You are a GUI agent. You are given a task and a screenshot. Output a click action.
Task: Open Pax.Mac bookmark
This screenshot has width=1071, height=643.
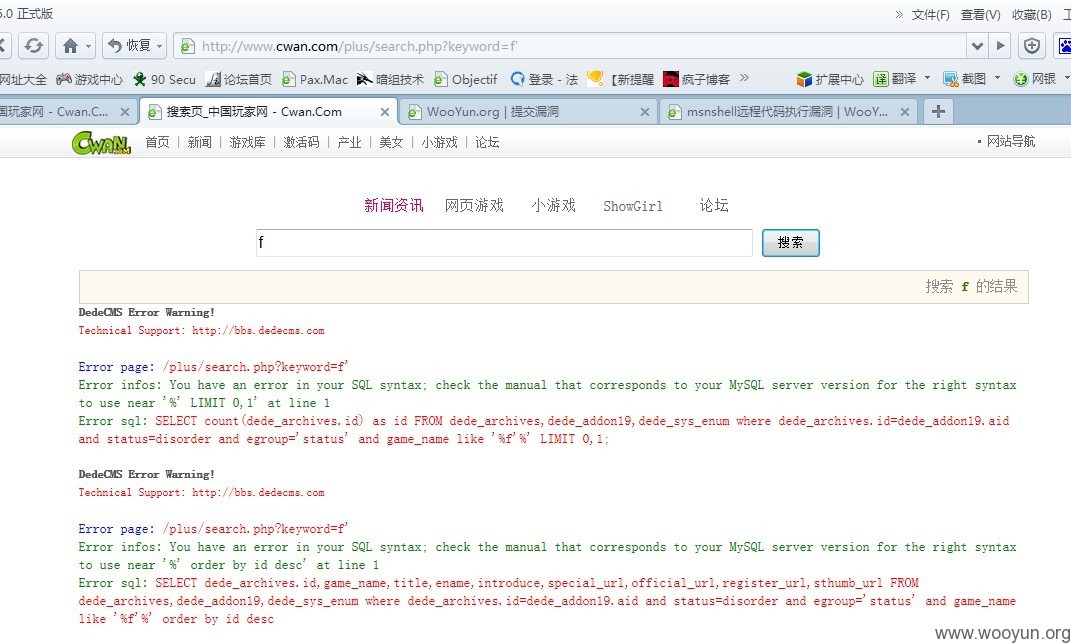pyautogui.click(x=315, y=79)
